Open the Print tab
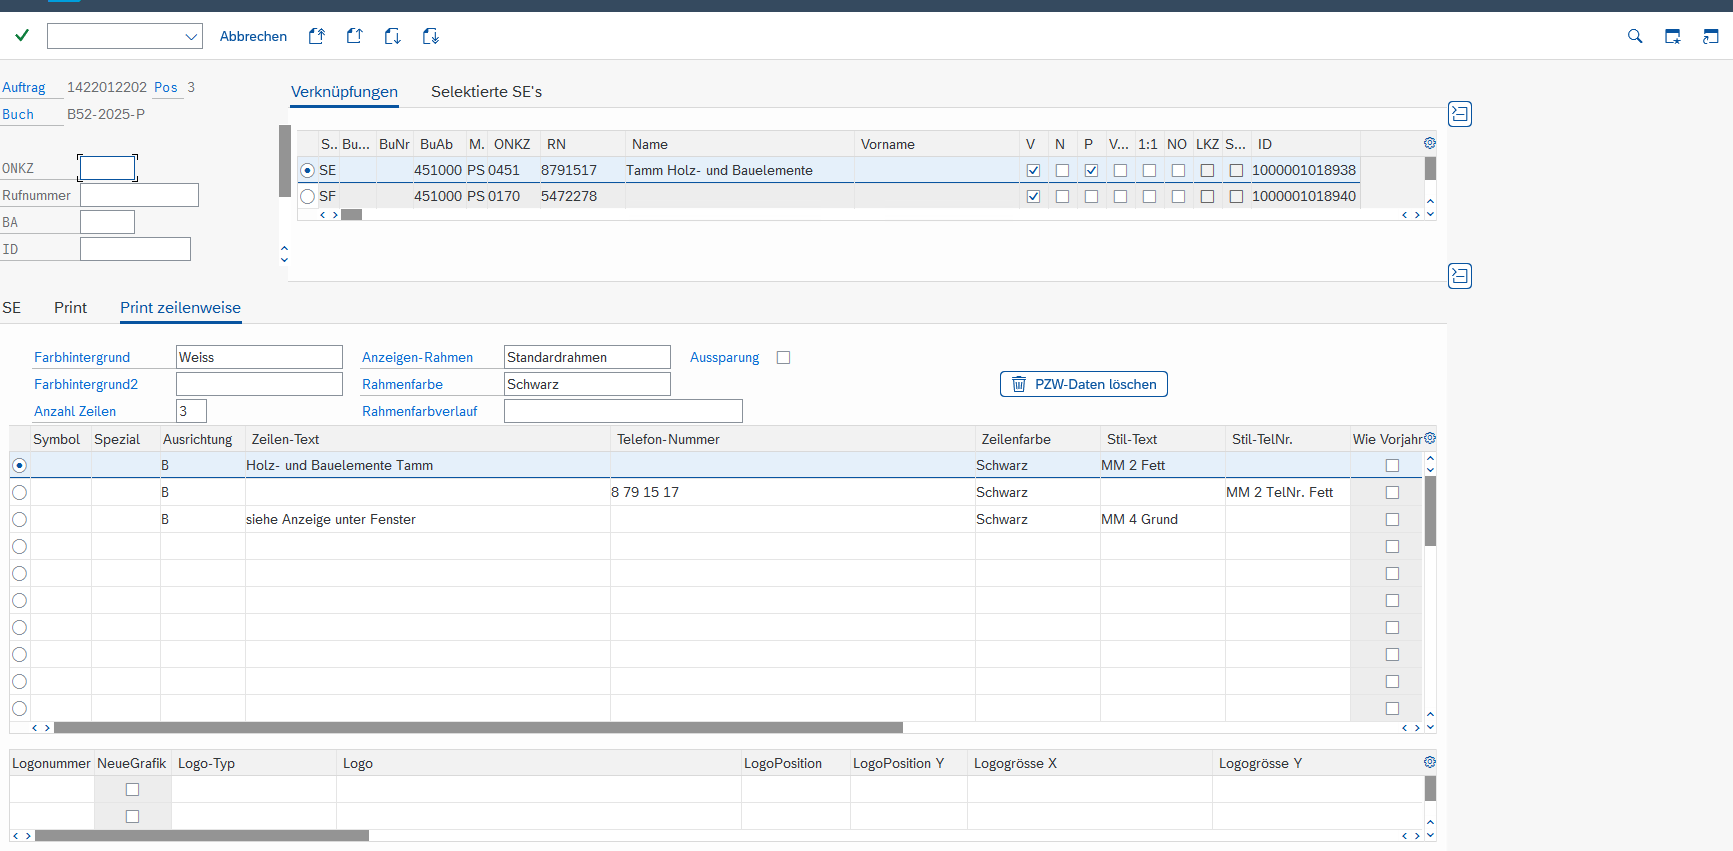 [x=70, y=307]
